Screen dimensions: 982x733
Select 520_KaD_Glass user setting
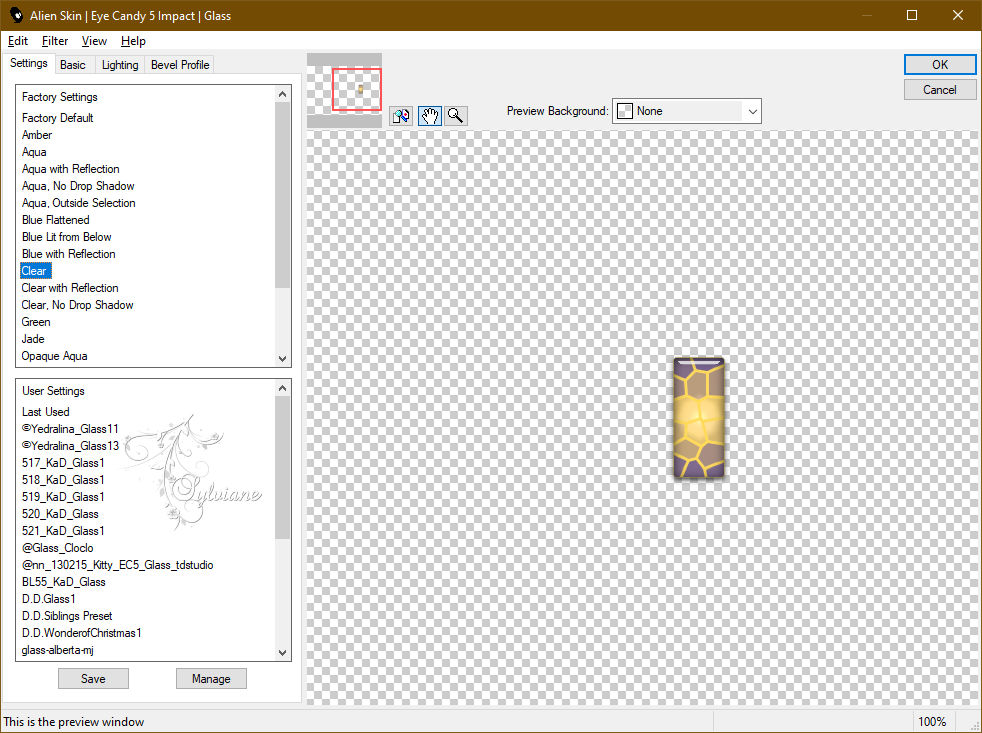click(60, 514)
